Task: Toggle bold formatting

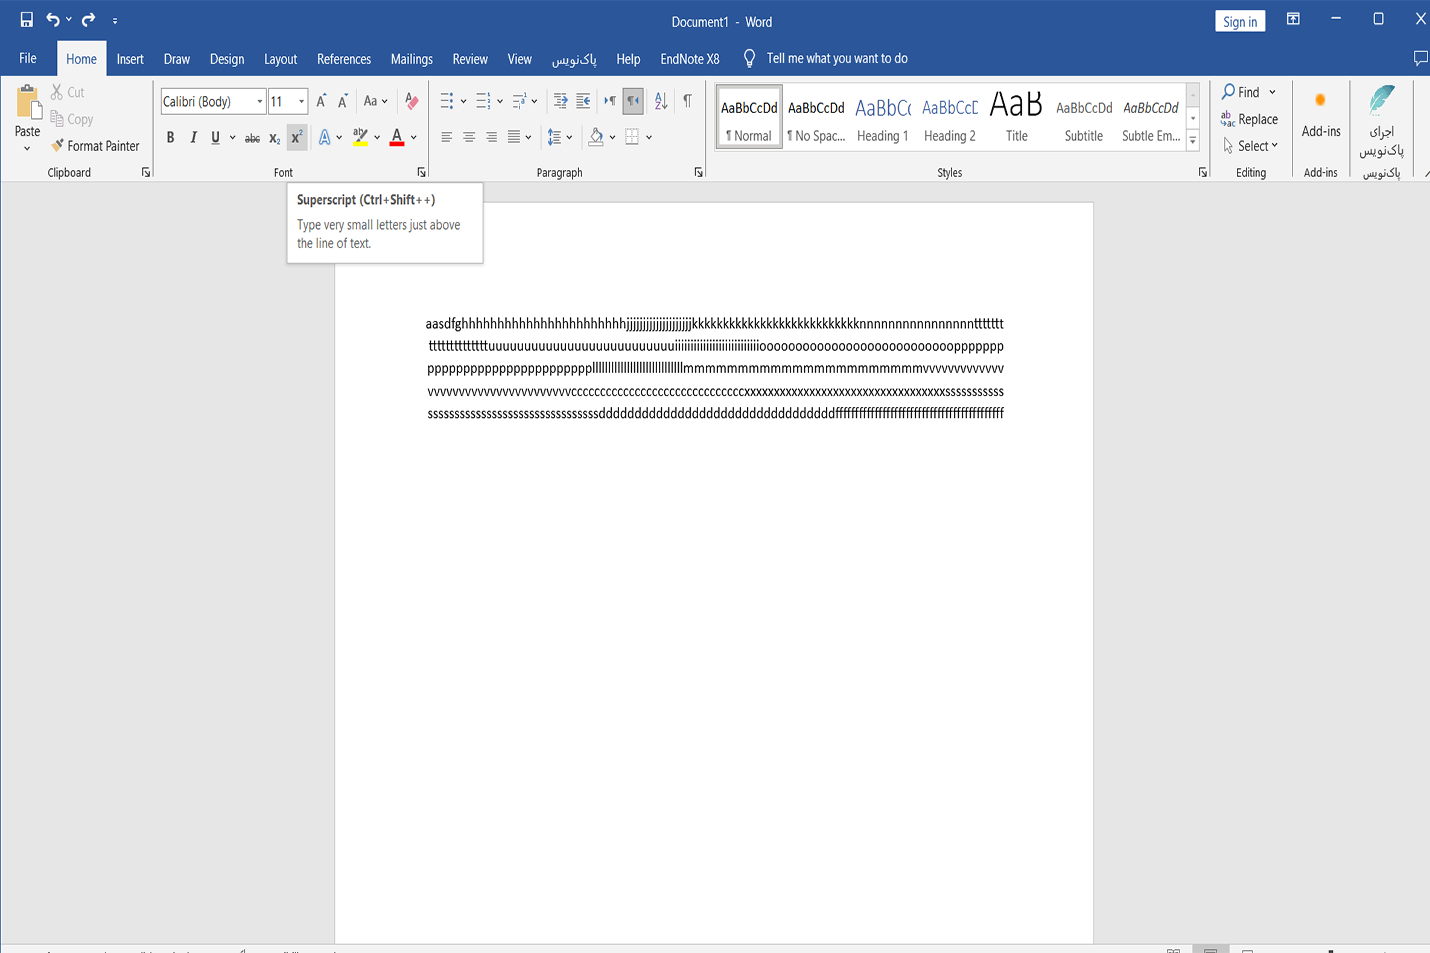Action: (170, 137)
